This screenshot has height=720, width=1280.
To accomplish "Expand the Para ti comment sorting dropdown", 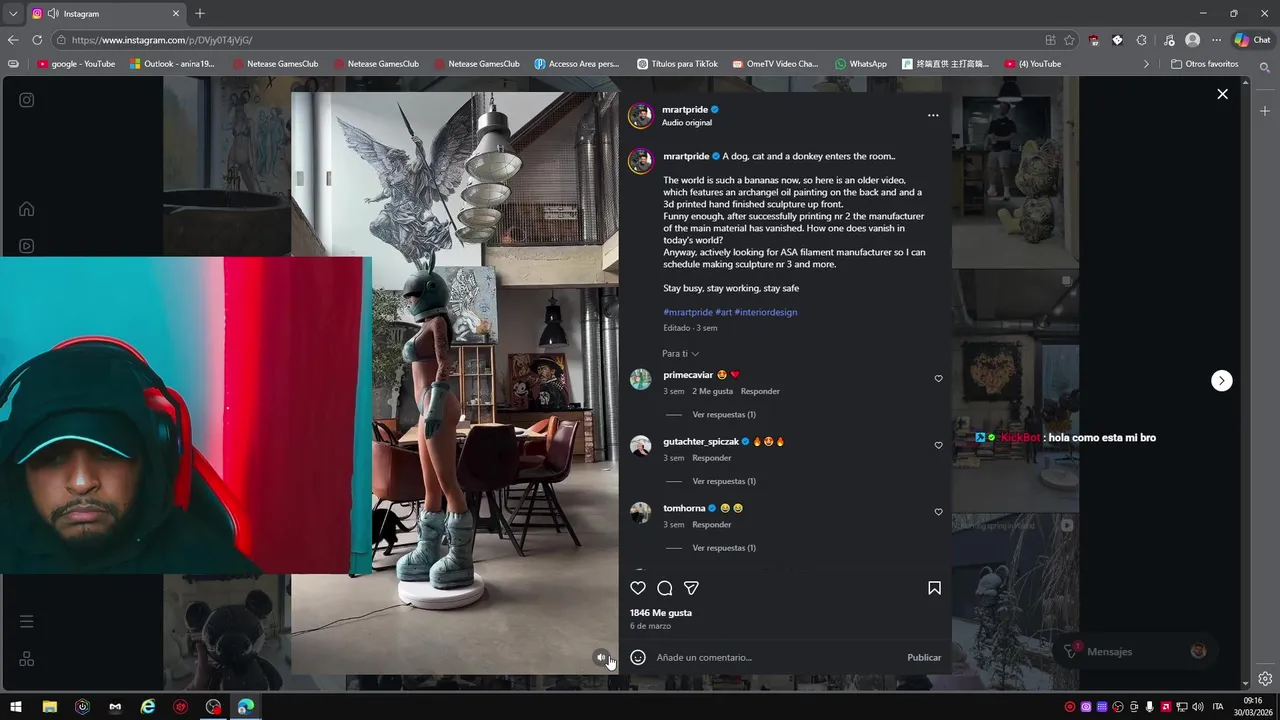I will tap(680, 354).
